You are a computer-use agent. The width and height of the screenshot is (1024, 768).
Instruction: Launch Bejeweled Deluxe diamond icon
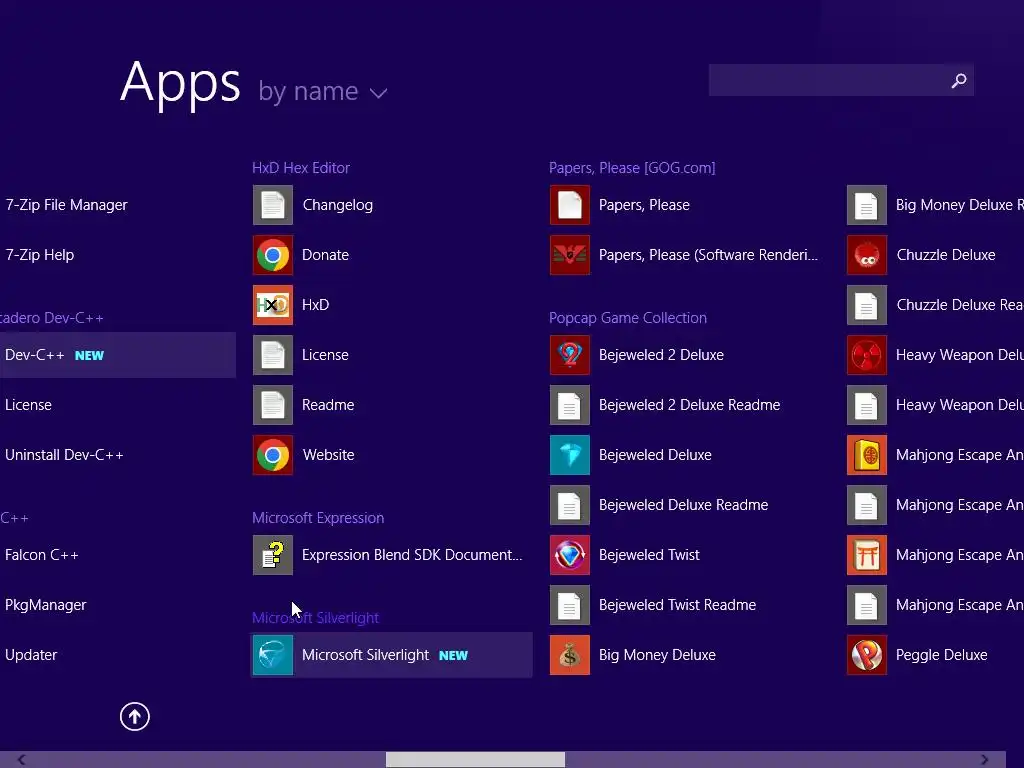569,455
